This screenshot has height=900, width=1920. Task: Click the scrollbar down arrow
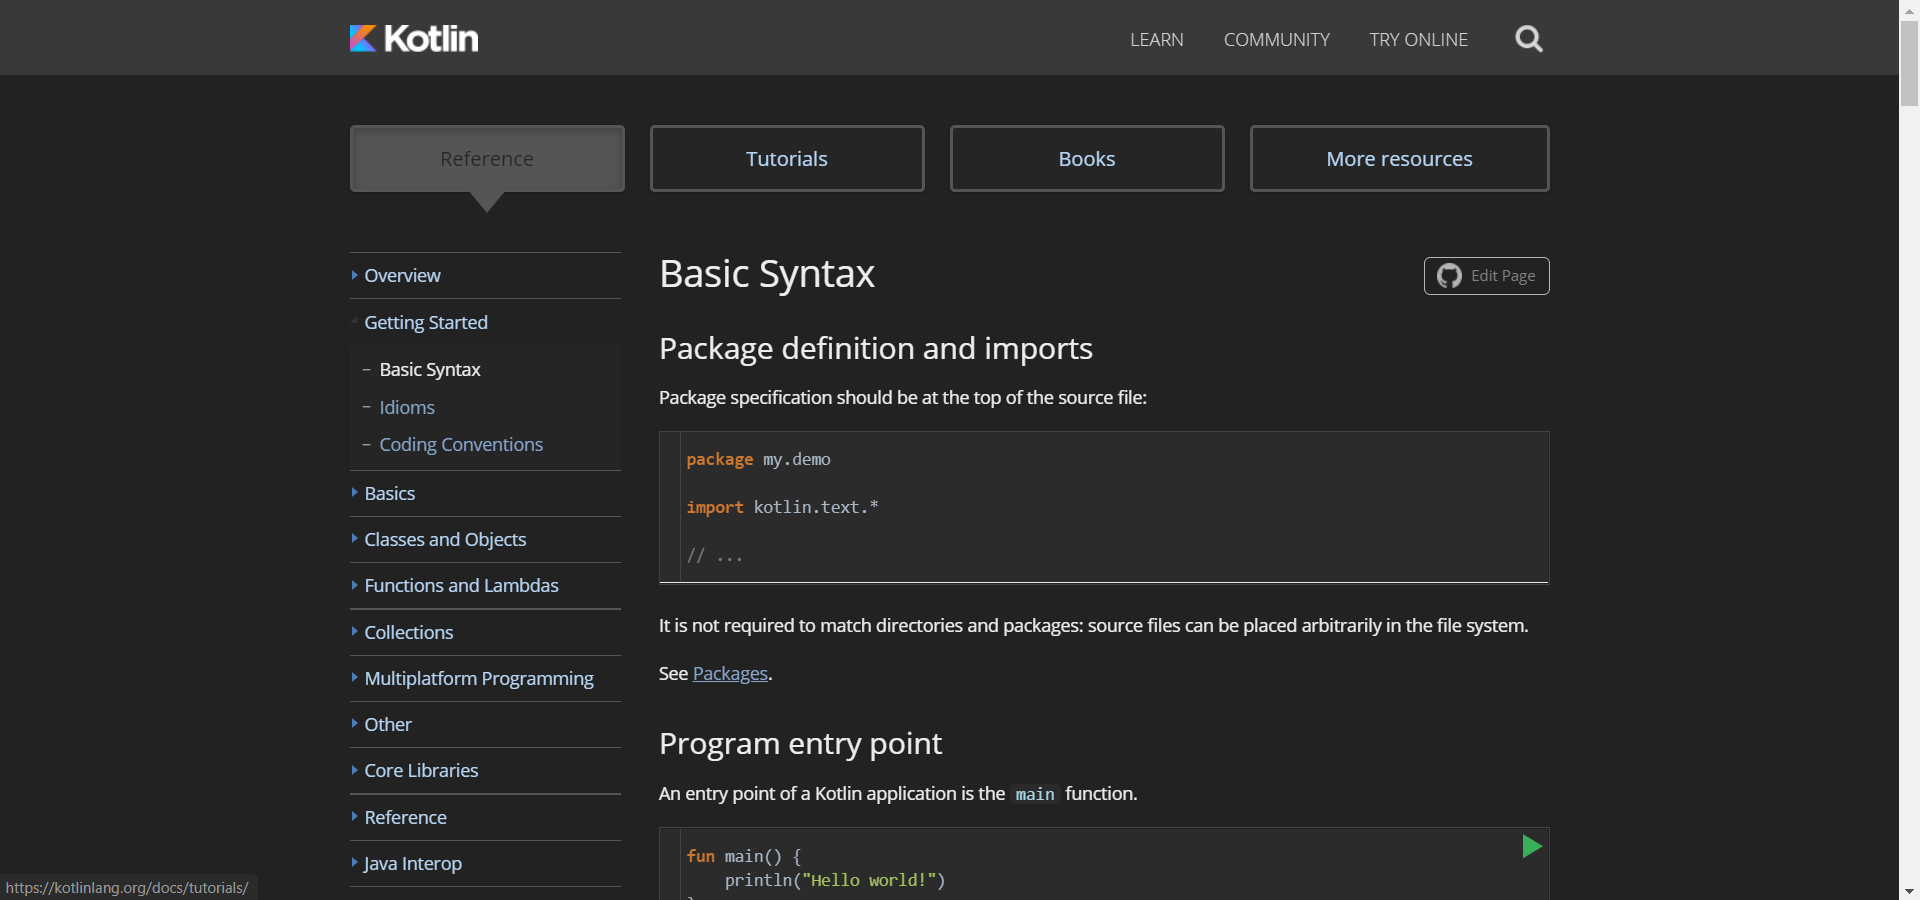(1908, 890)
